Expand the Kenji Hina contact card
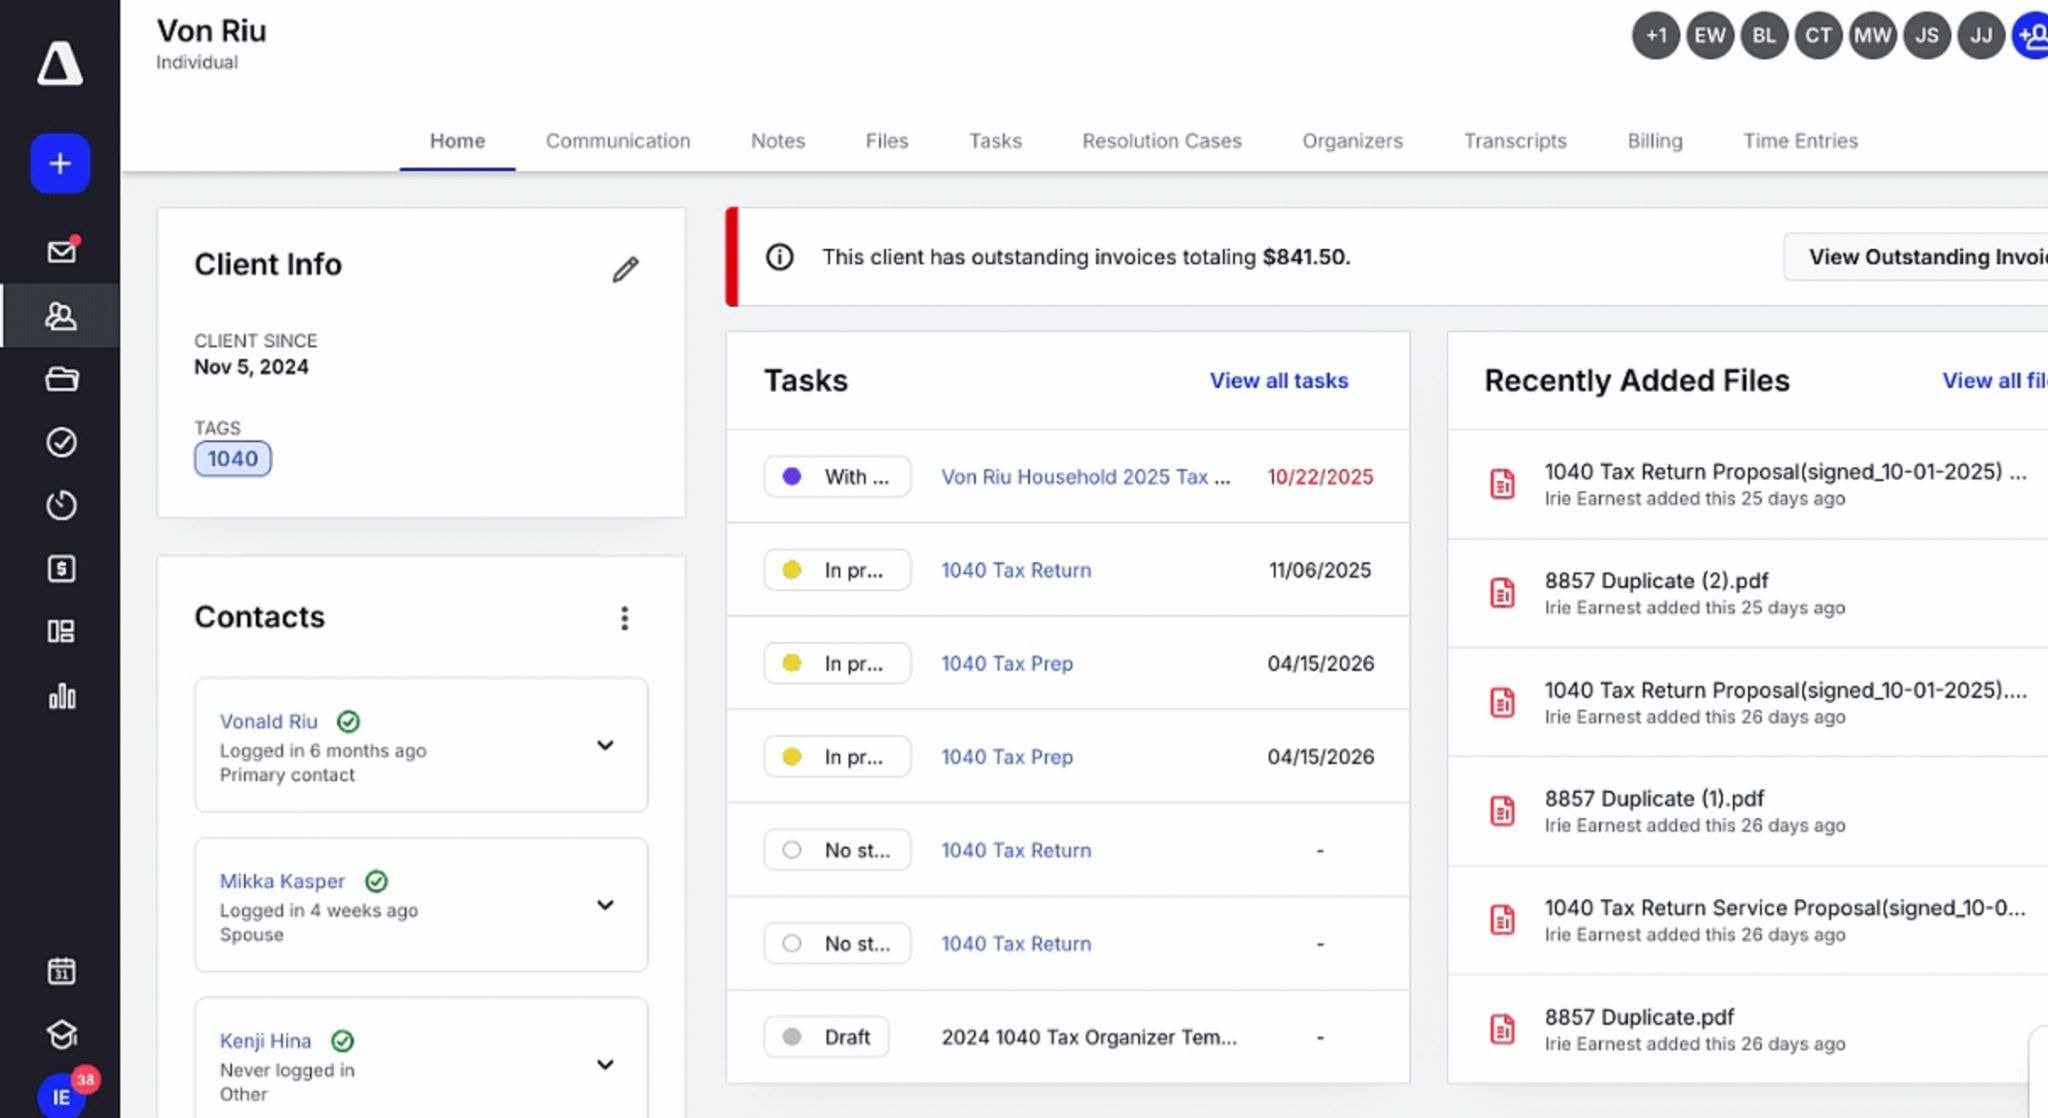The width and height of the screenshot is (2048, 1118). (605, 1065)
